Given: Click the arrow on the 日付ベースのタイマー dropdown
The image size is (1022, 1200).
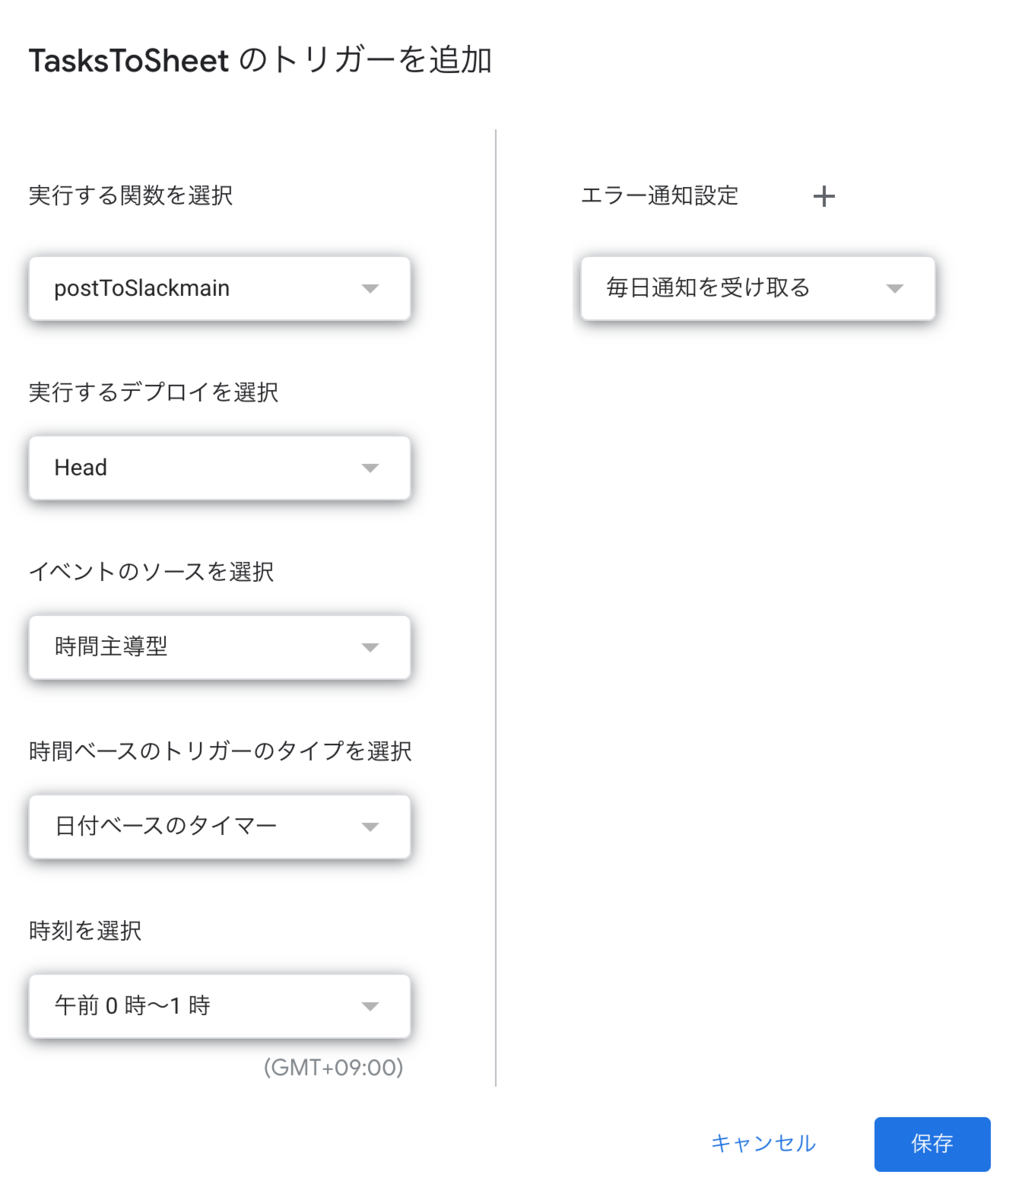Looking at the screenshot, I should pyautogui.click(x=370, y=827).
